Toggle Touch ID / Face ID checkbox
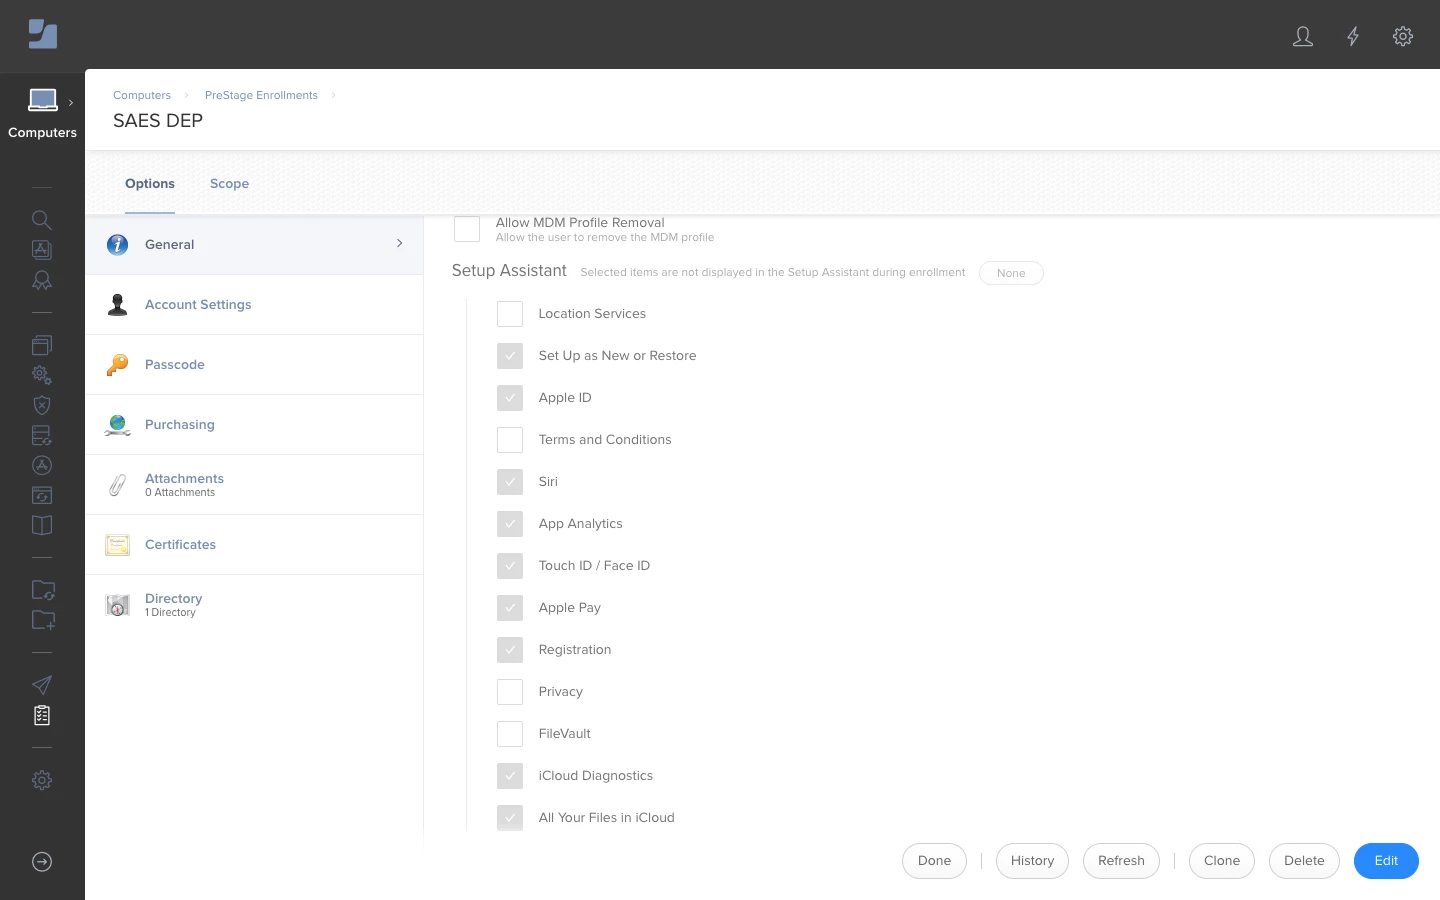Image resolution: width=1440 pixels, height=900 pixels. pyautogui.click(x=510, y=566)
